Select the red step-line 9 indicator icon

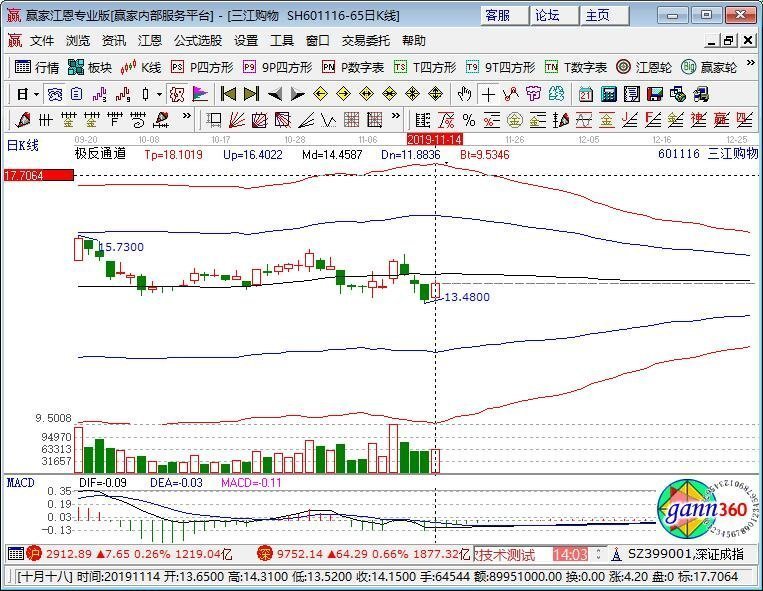(x=123, y=94)
